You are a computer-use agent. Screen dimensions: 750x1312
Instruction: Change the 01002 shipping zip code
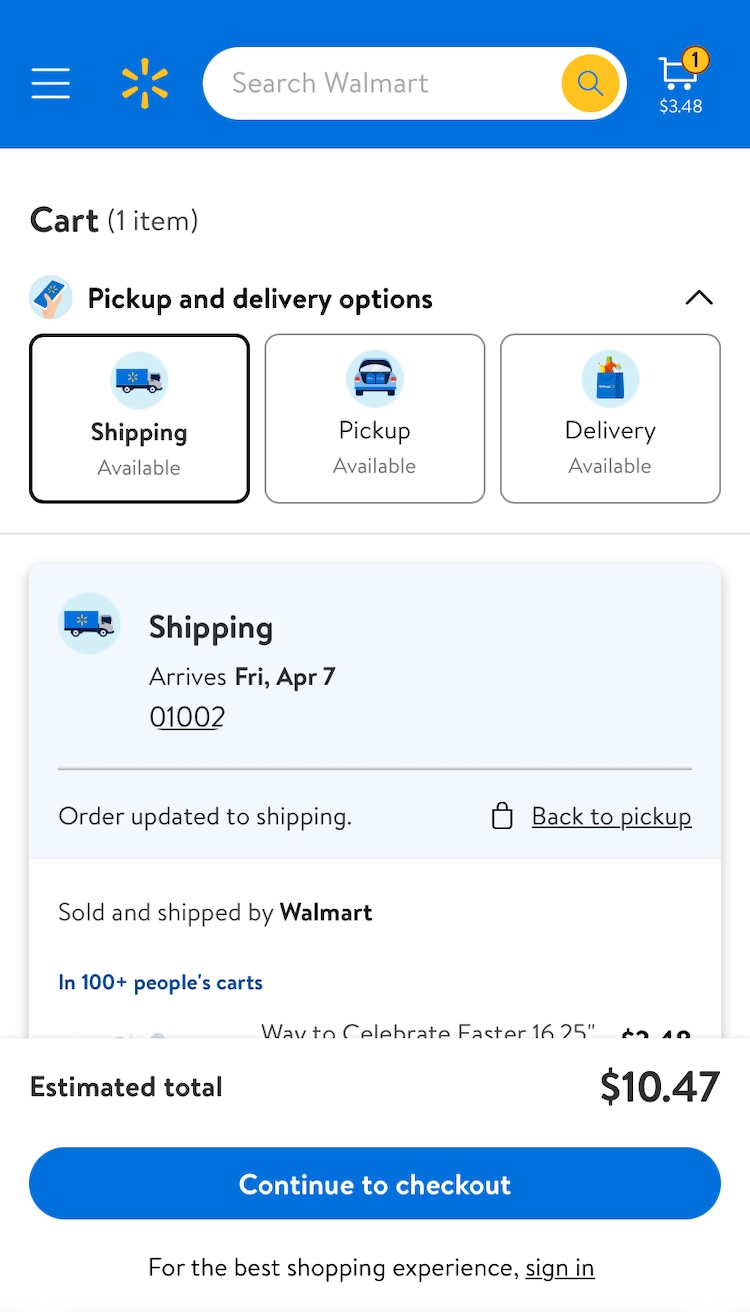[187, 717]
